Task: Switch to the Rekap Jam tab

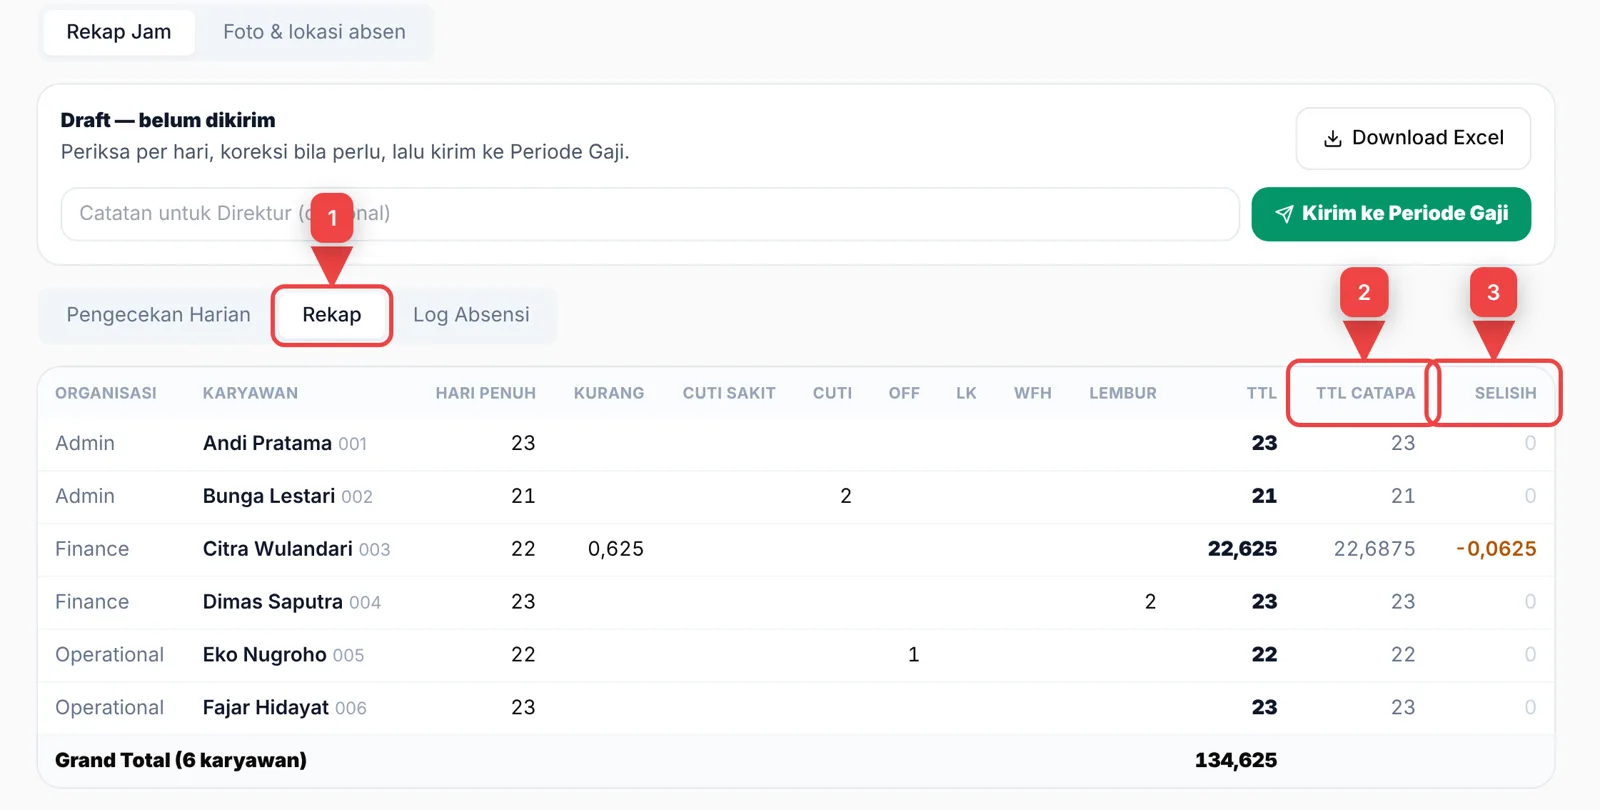Action: pyautogui.click(x=119, y=32)
